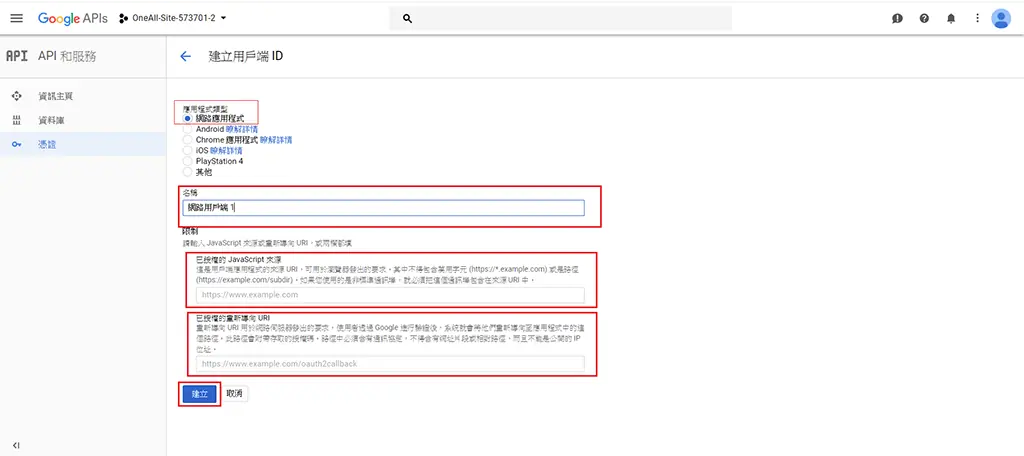Open the notifications bell
The image size is (1024, 456).
tap(951, 19)
